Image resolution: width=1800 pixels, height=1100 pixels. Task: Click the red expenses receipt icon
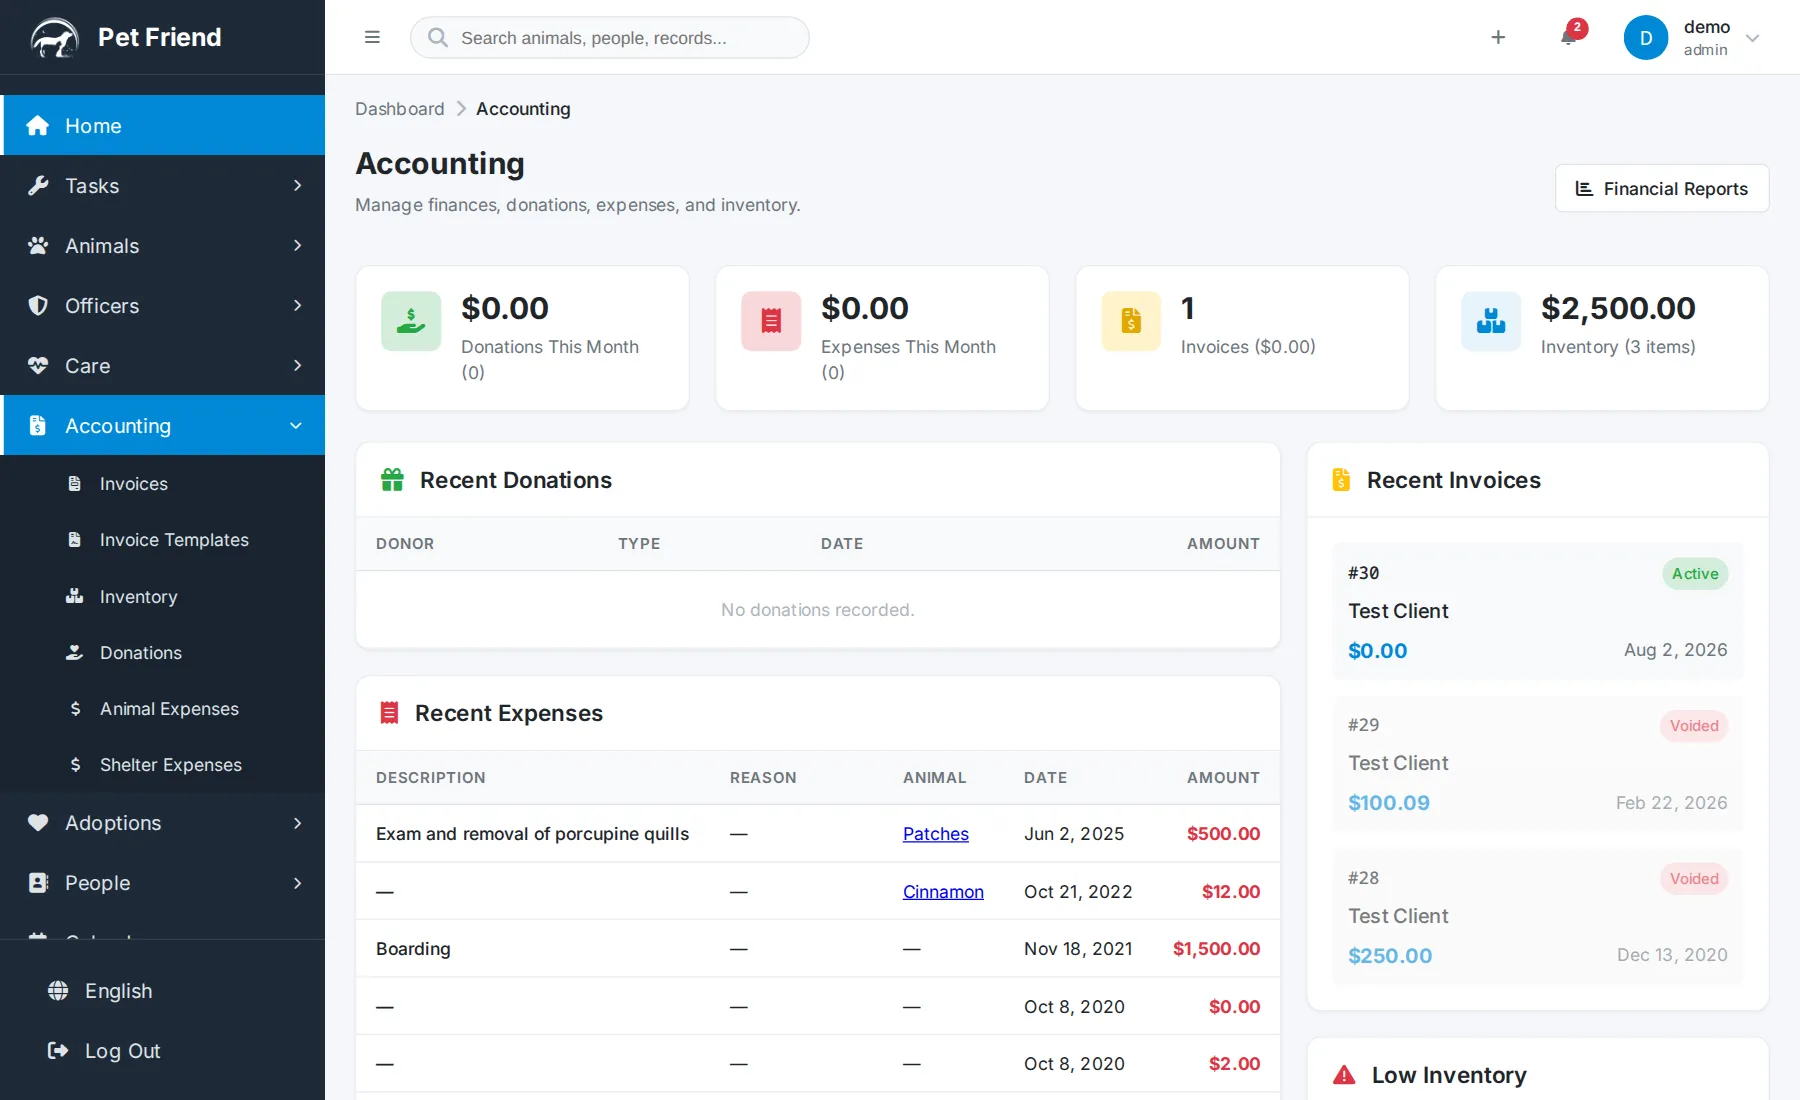771,321
